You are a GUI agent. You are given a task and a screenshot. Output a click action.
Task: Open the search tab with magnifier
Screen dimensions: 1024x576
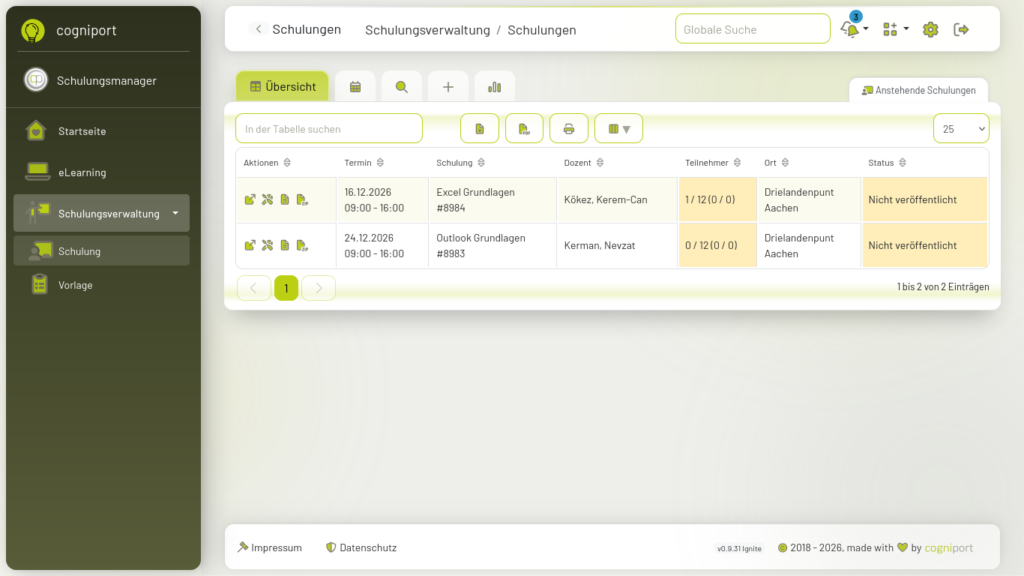point(402,87)
